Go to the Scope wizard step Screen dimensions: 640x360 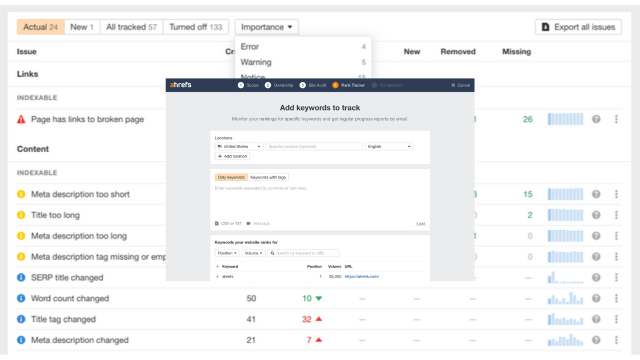(248, 85)
